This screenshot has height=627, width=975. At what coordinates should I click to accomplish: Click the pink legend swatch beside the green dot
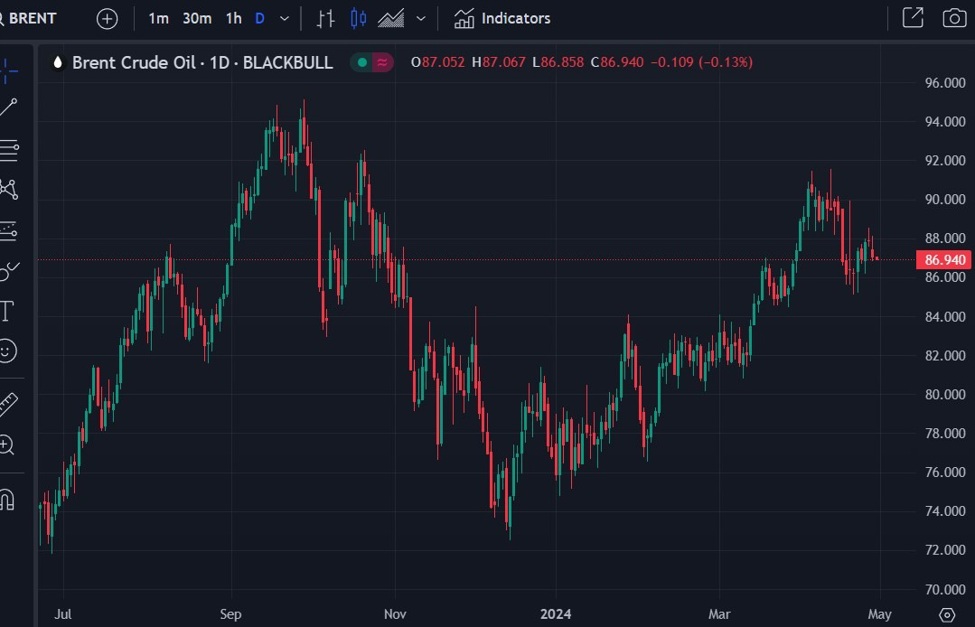click(x=380, y=62)
